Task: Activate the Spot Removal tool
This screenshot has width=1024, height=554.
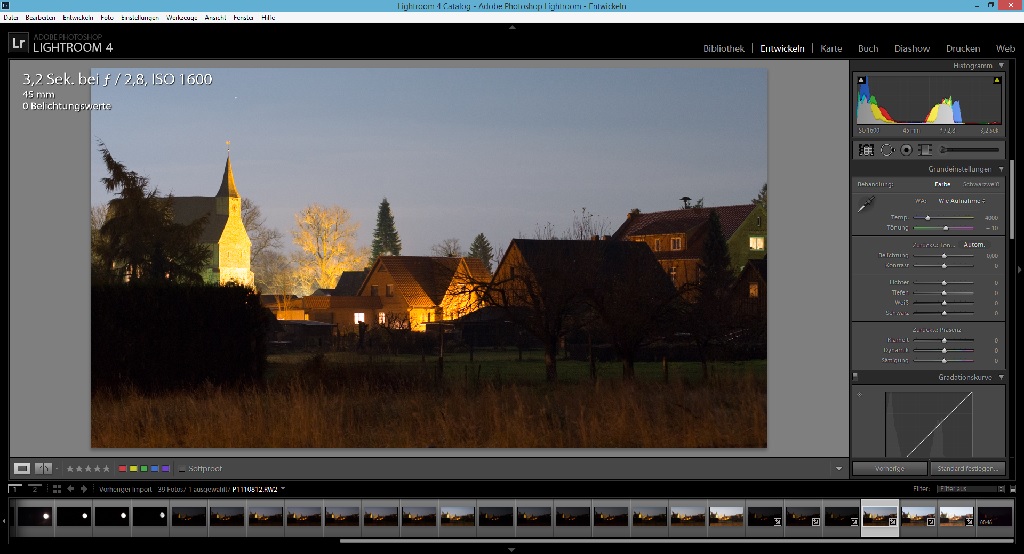Action: click(x=887, y=150)
